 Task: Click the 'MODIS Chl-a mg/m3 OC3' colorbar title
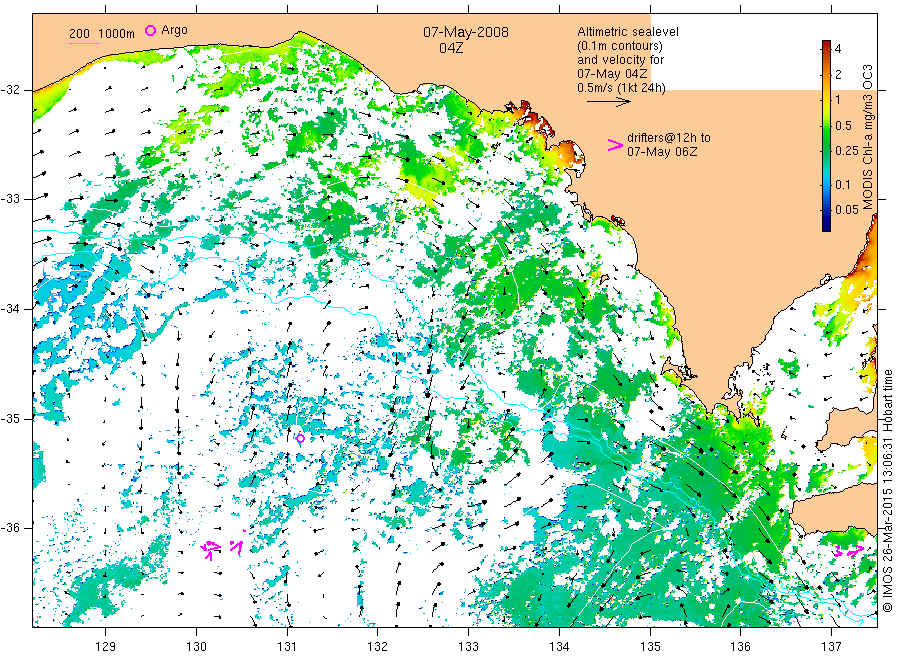coord(867,137)
